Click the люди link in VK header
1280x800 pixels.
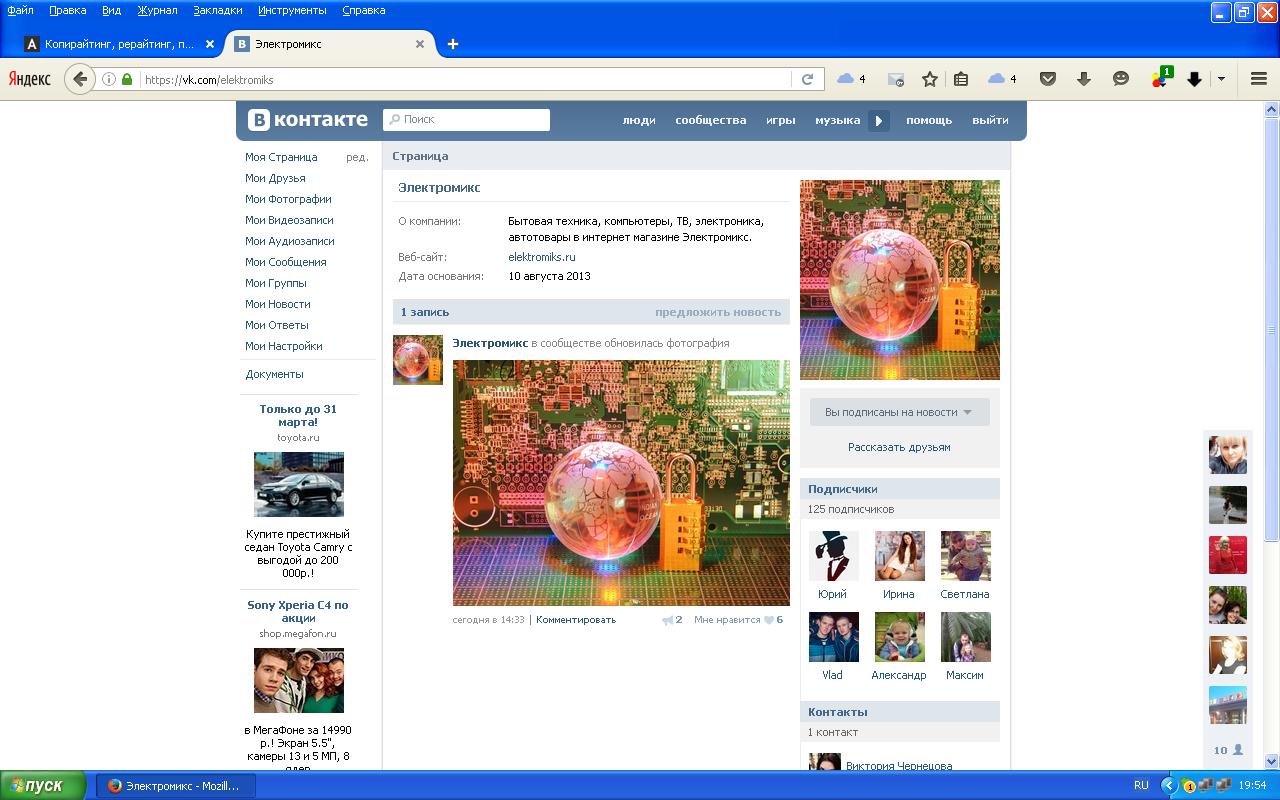click(x=639, y=120)
